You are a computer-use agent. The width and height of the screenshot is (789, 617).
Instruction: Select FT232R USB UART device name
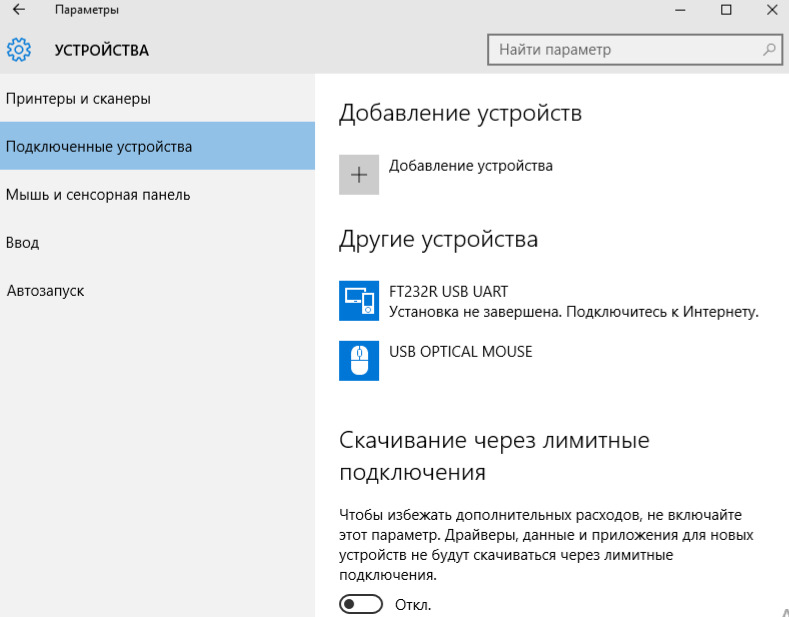(x=448, y=291)
